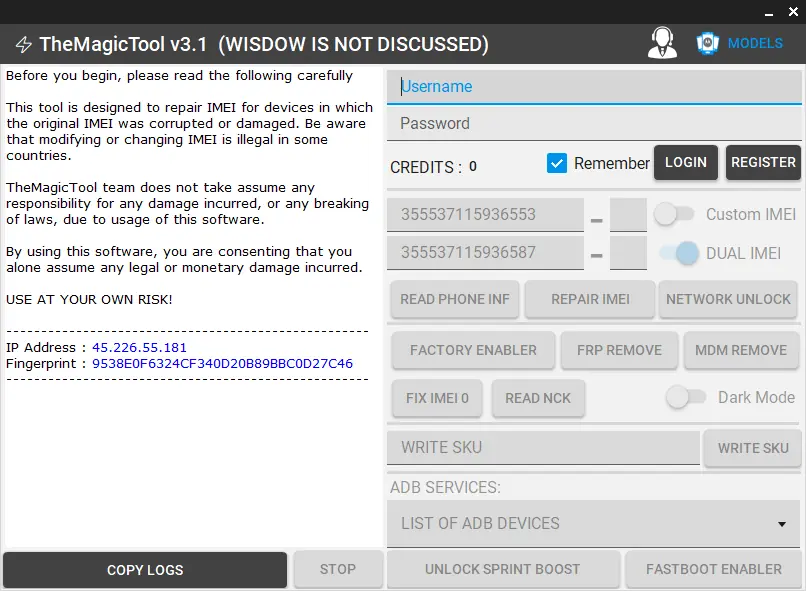This screenshot has height=591, width=806.
Task: Minimize TheMagicTool window
Action: [769, 13]
